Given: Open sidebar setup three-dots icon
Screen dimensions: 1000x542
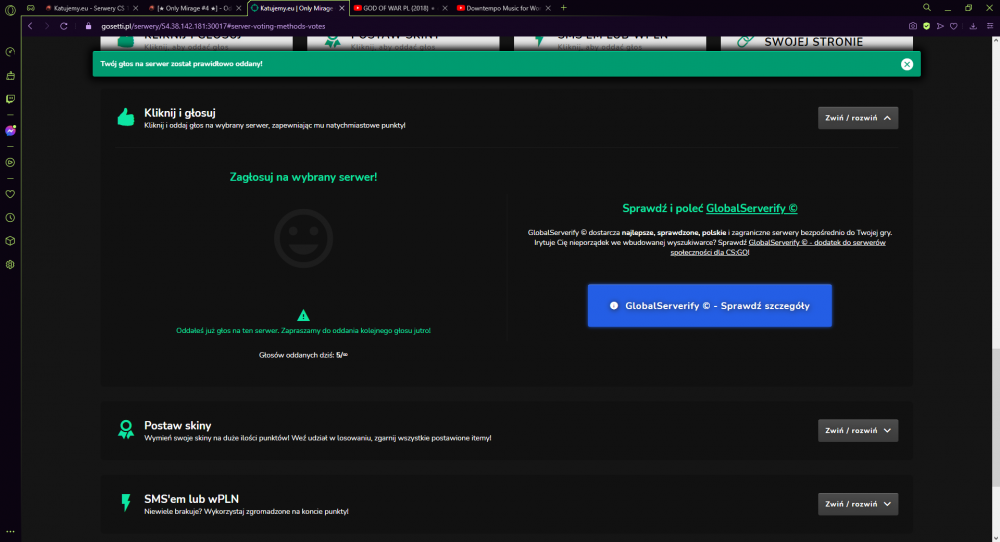Looking at the screenshot, I should (x=10, y=531).
